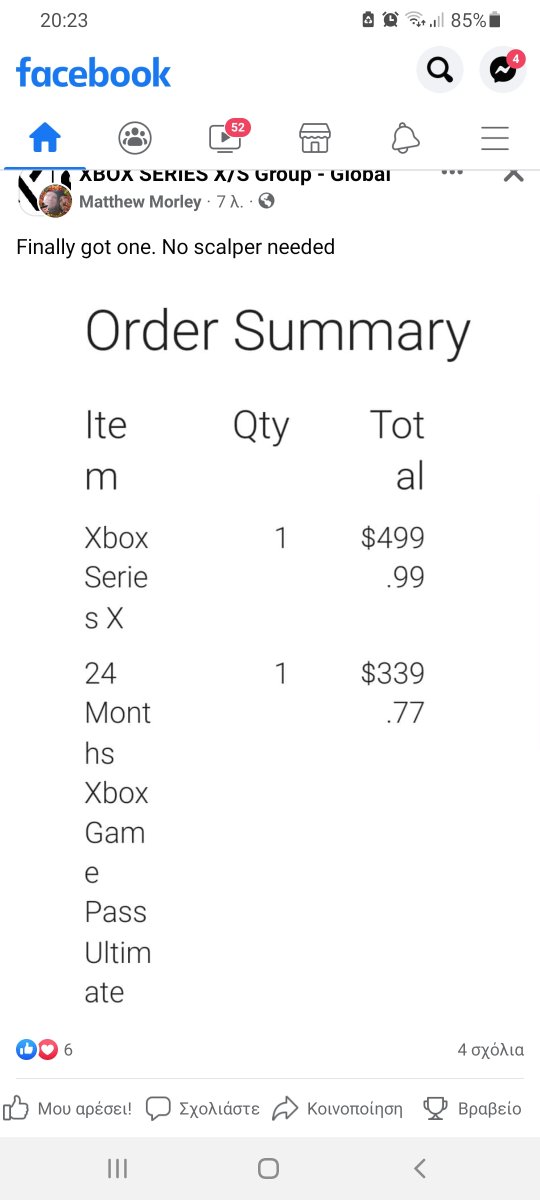Dismiss post with X button
This screenshot has width=540, height=1200.
(x=514, y=175)
